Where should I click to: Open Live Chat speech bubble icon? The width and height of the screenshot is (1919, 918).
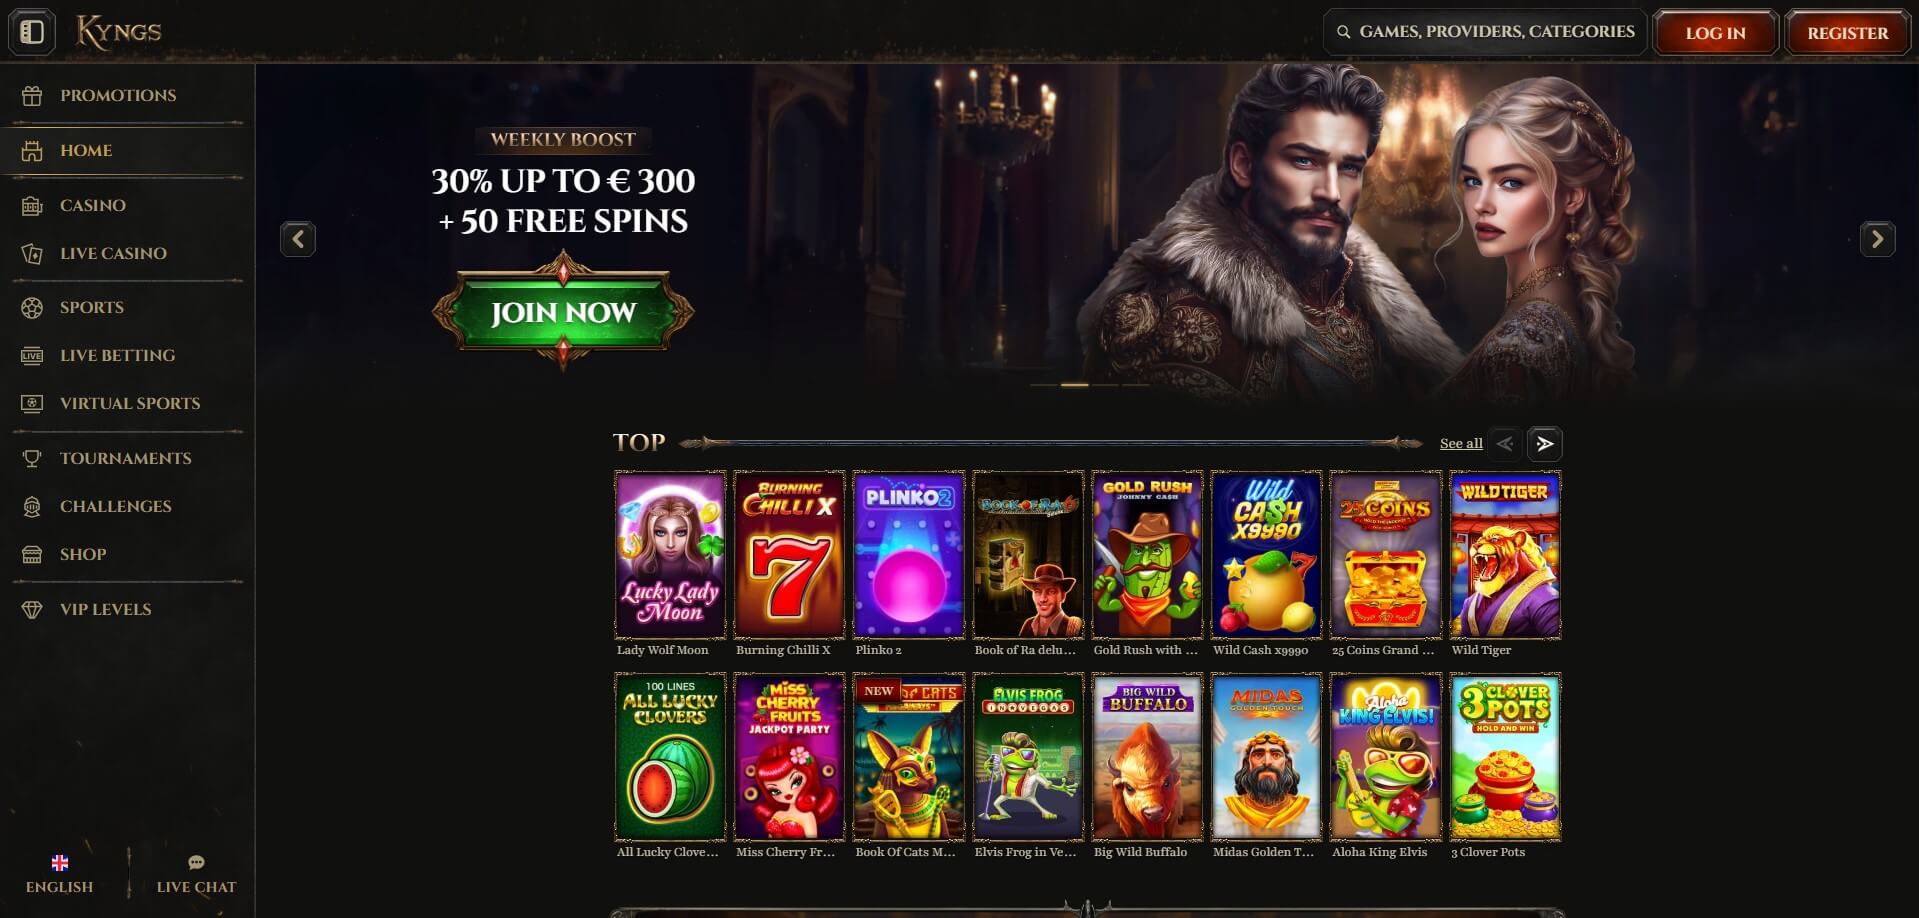196,862
